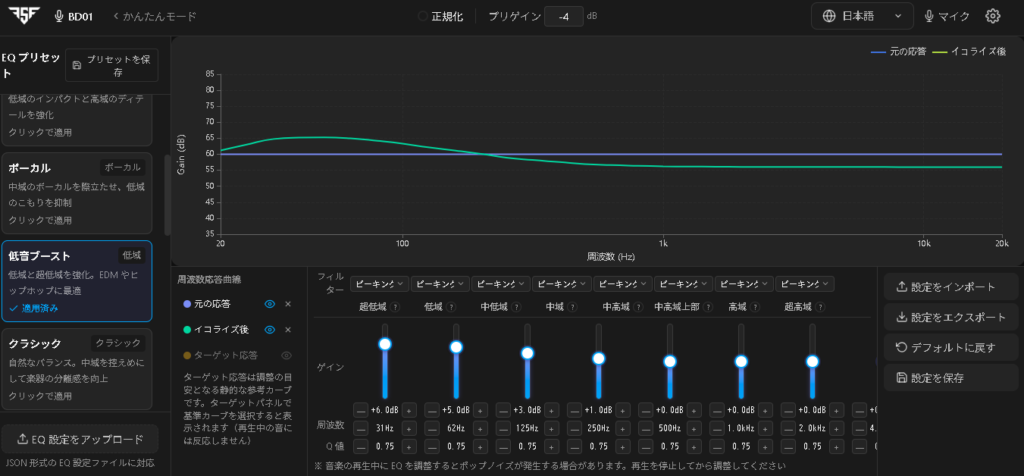This screenshot has height=476, width=1024.
Task: Lower the 250Hz frequency with minus
Action: (x=574, y=428)
